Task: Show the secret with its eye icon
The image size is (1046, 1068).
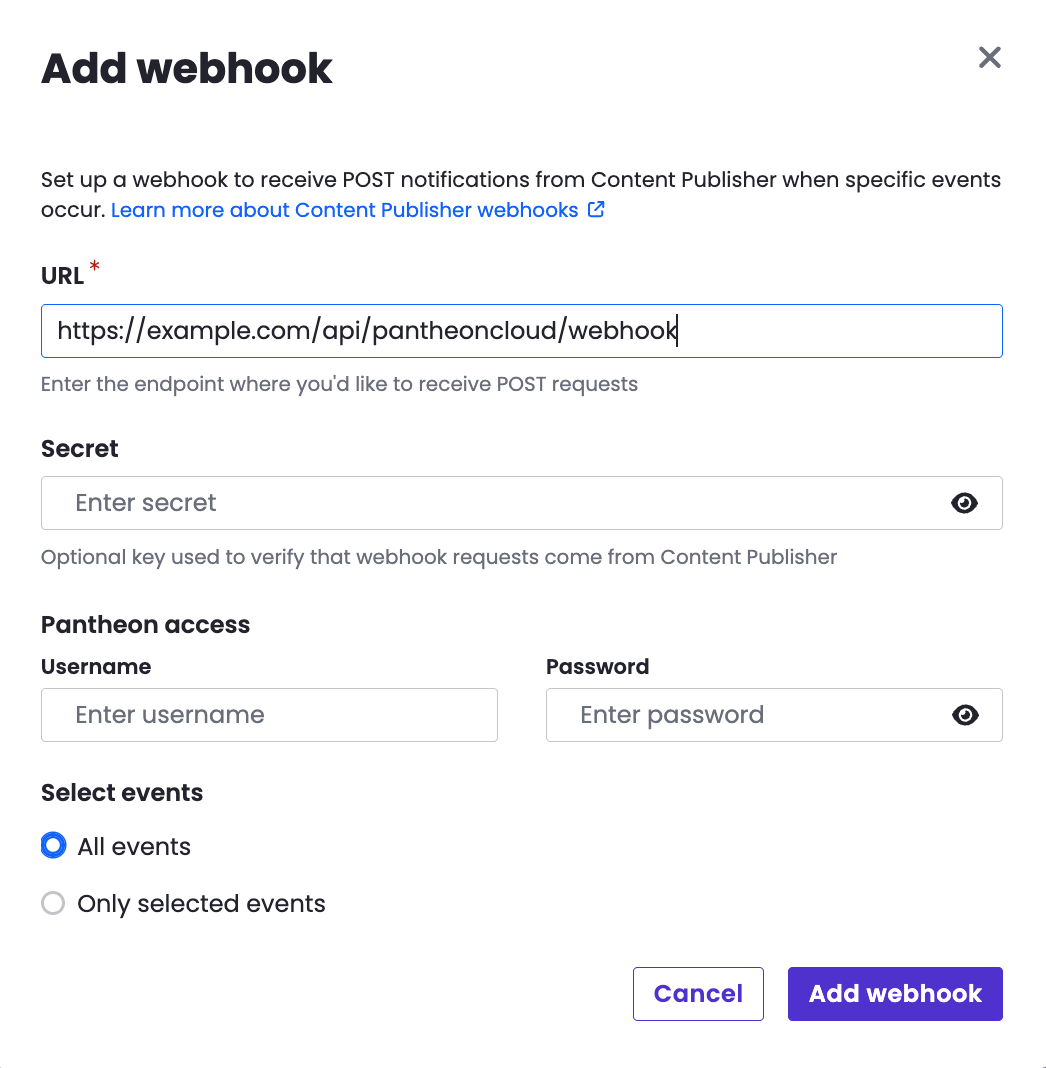Action: click(x=964, y=503)
